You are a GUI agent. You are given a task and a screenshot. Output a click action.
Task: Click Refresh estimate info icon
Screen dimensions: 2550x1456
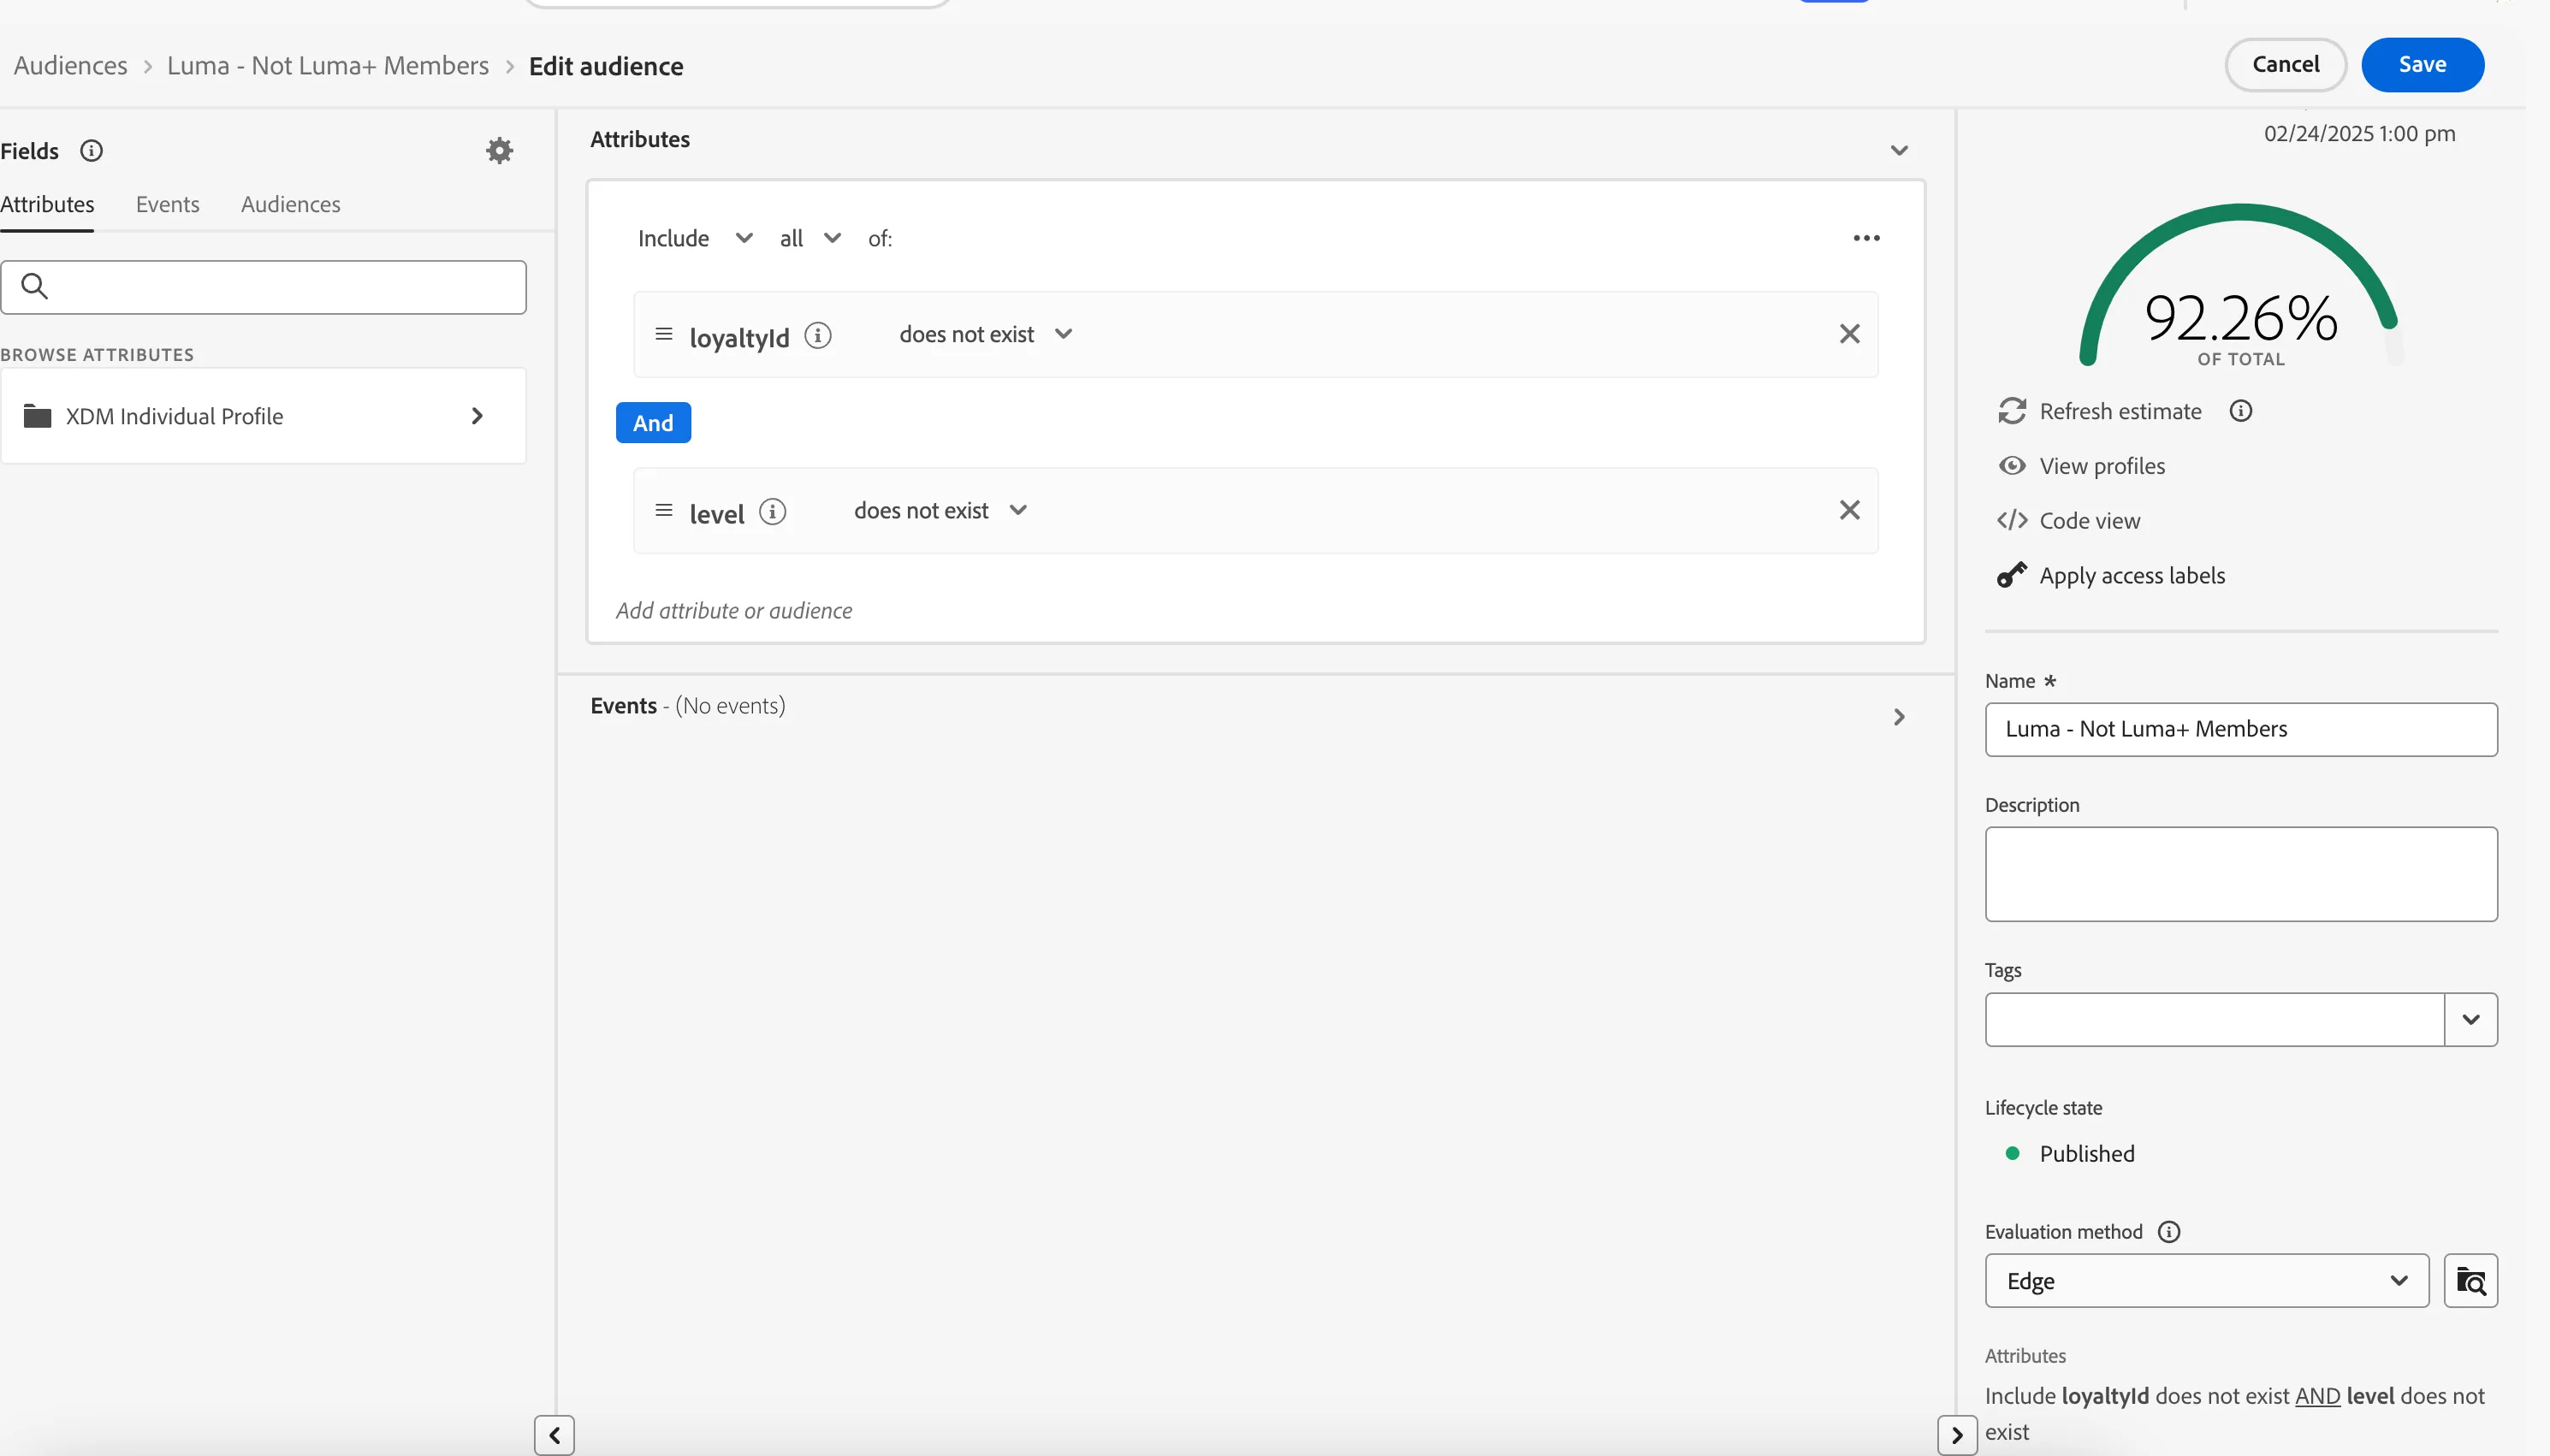[2241, 411]
